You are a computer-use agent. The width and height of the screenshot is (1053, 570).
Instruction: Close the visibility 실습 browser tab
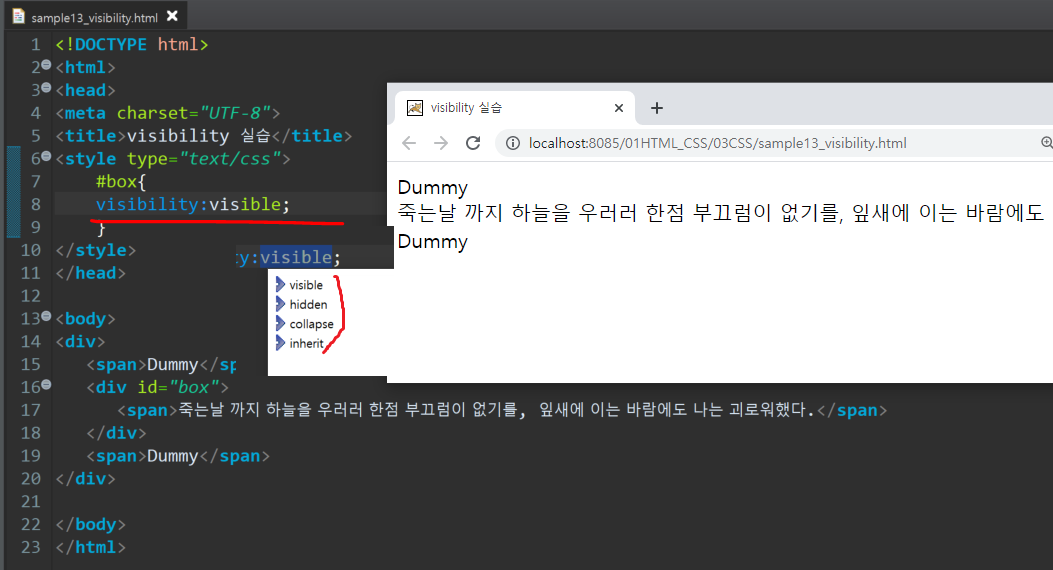[x=619, y=108]
